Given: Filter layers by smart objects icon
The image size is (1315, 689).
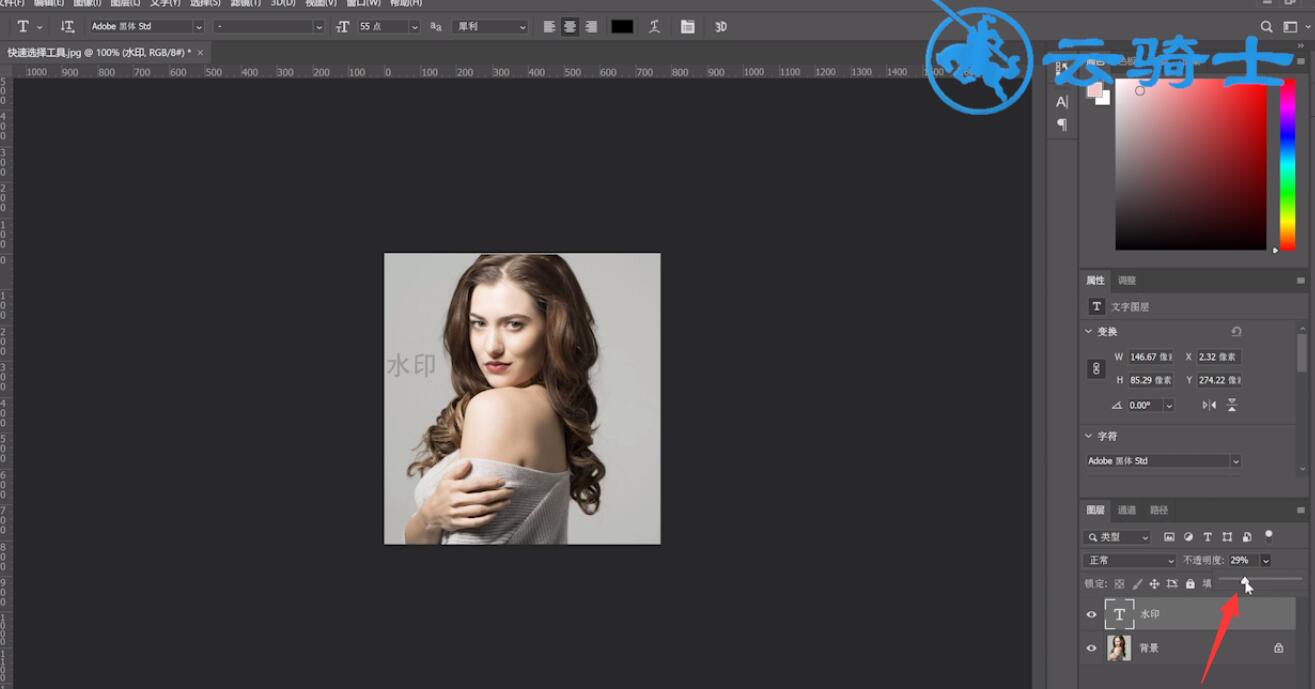Looking at the screenshot, I should point(1247,537).
